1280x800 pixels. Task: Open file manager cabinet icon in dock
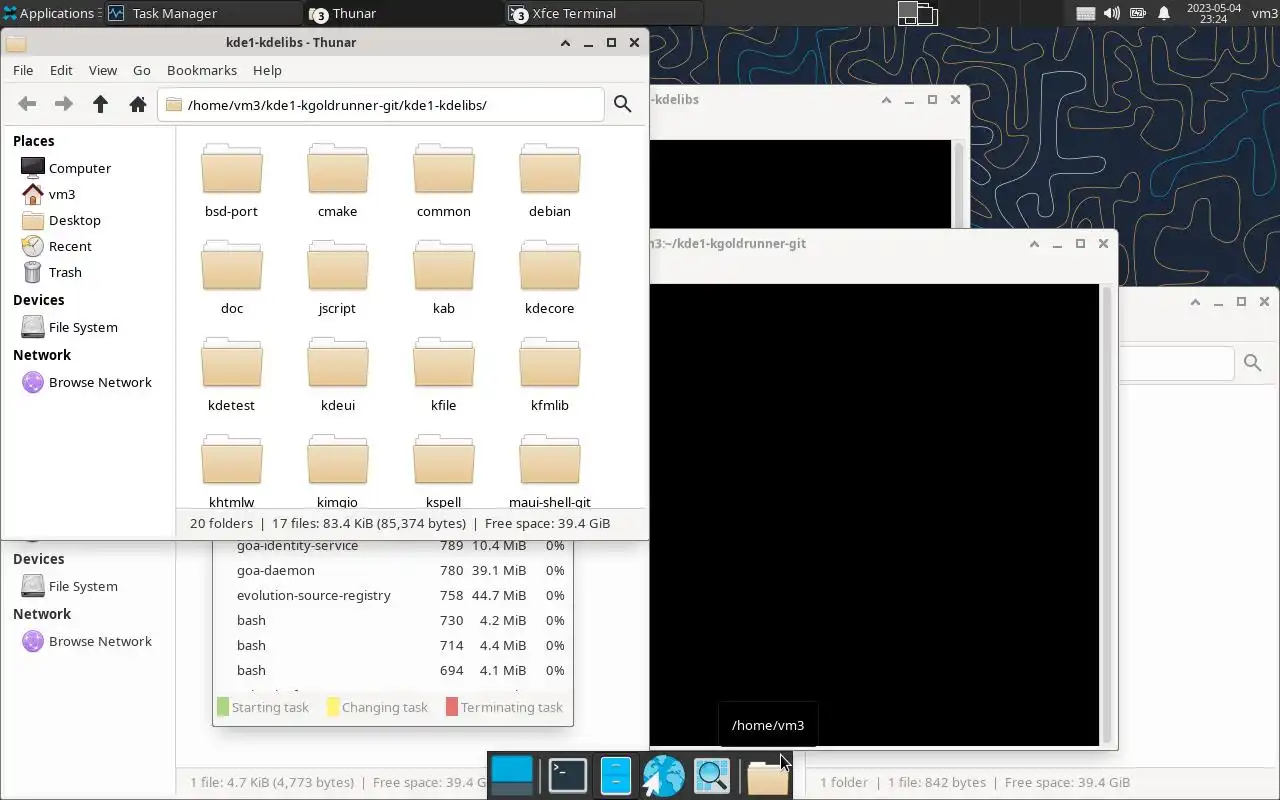[616, 776]
